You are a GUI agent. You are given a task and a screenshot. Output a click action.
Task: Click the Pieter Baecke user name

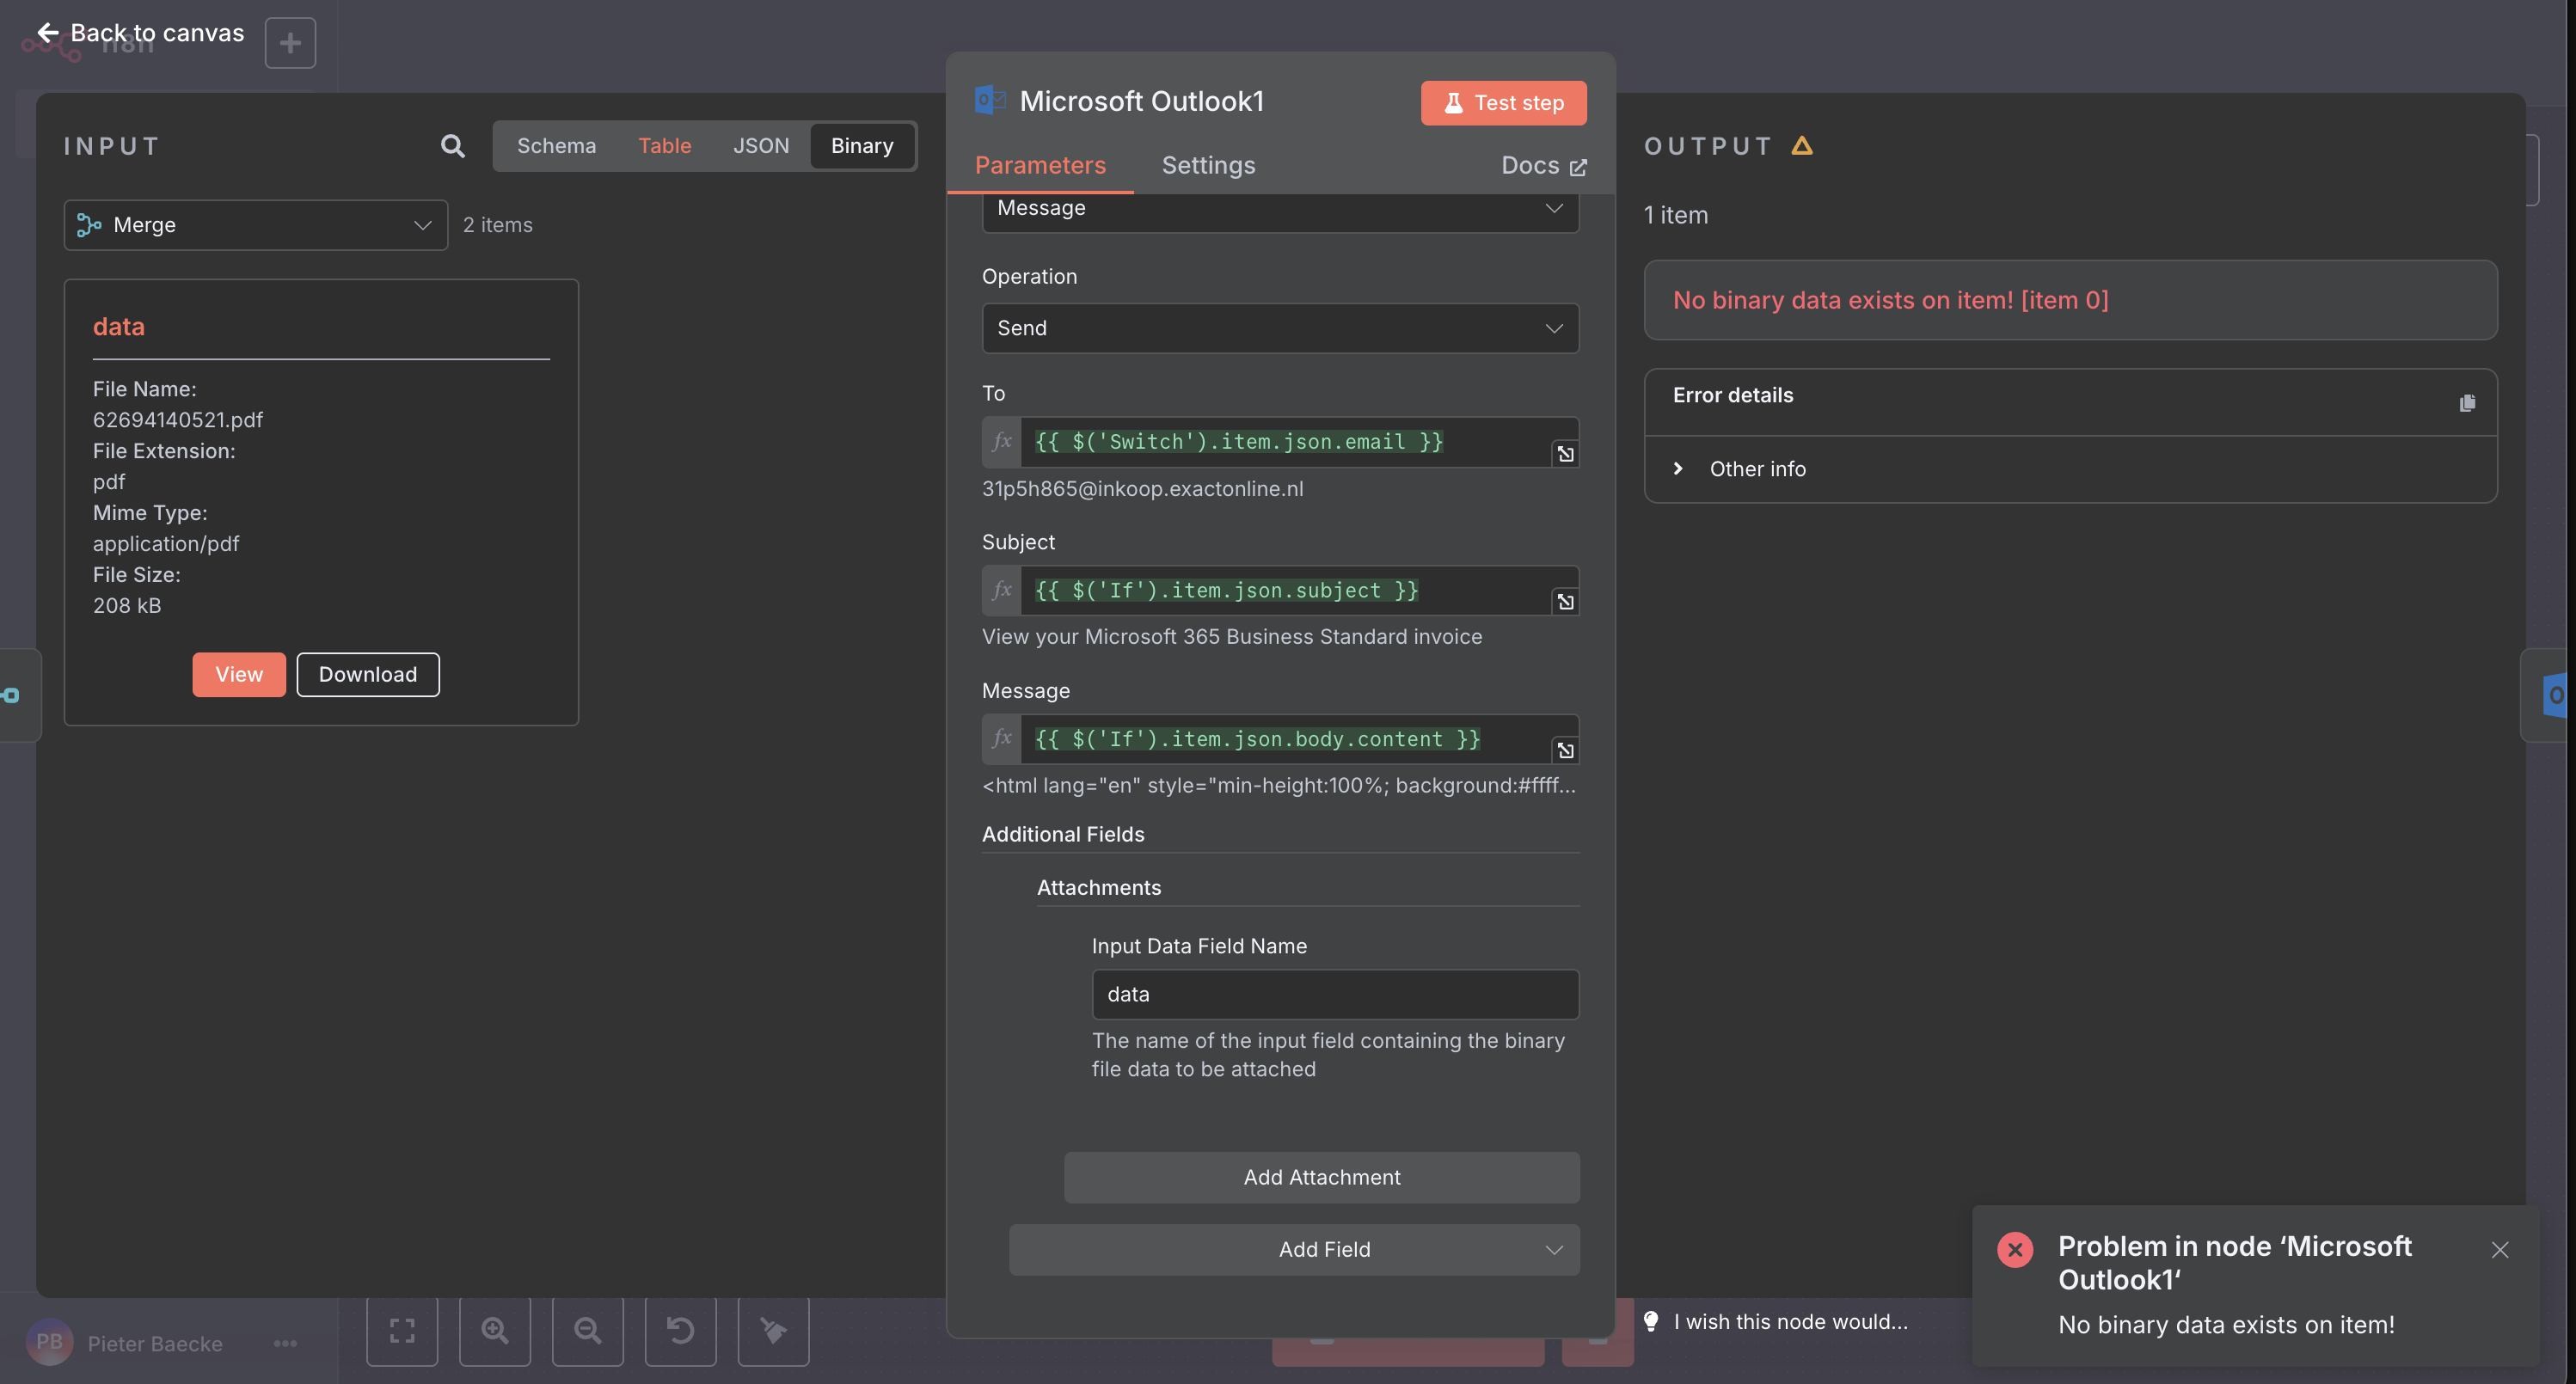[155, 1344]
